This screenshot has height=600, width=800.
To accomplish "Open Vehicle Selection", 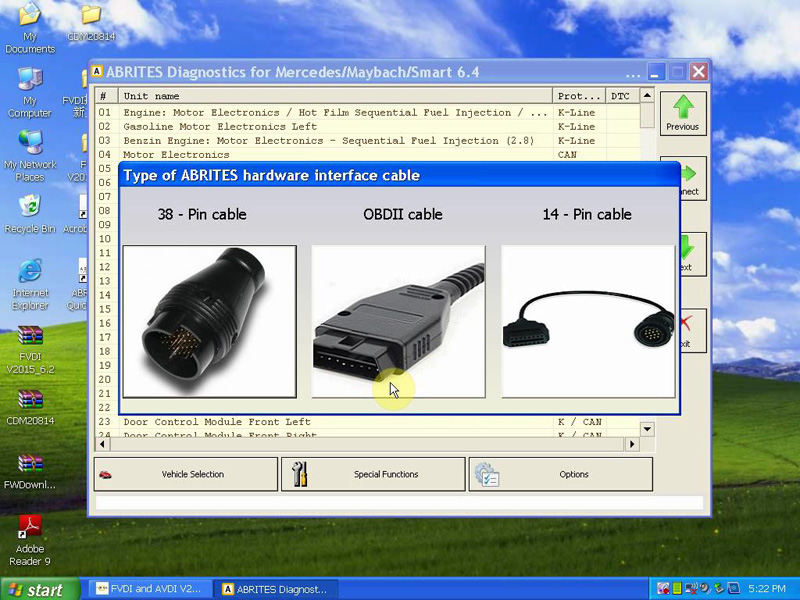I will coord(186,474).
